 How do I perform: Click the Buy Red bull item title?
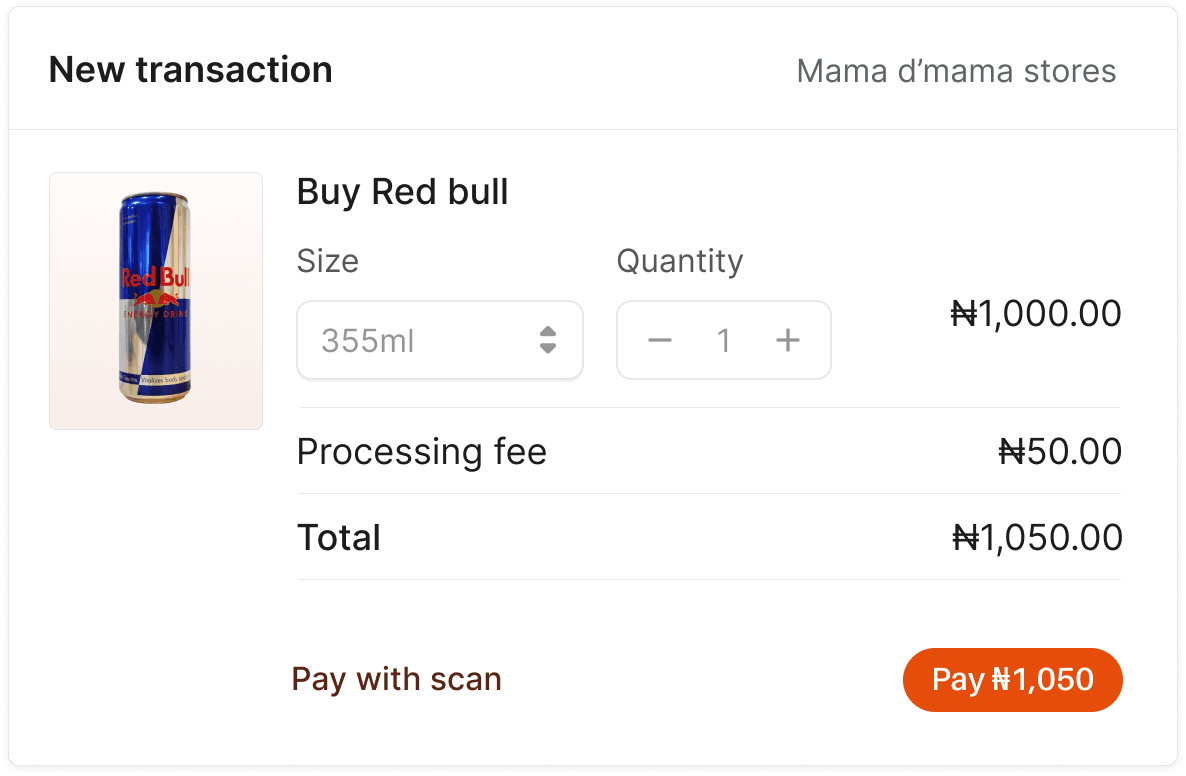[x=402, y=192]
